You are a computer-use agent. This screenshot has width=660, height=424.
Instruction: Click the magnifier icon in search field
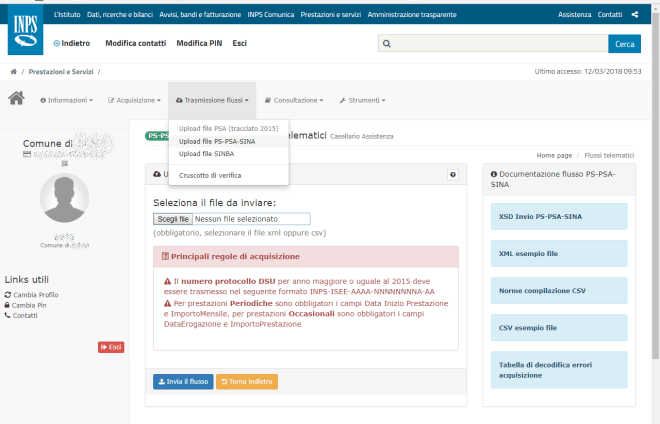coord(386,44)
